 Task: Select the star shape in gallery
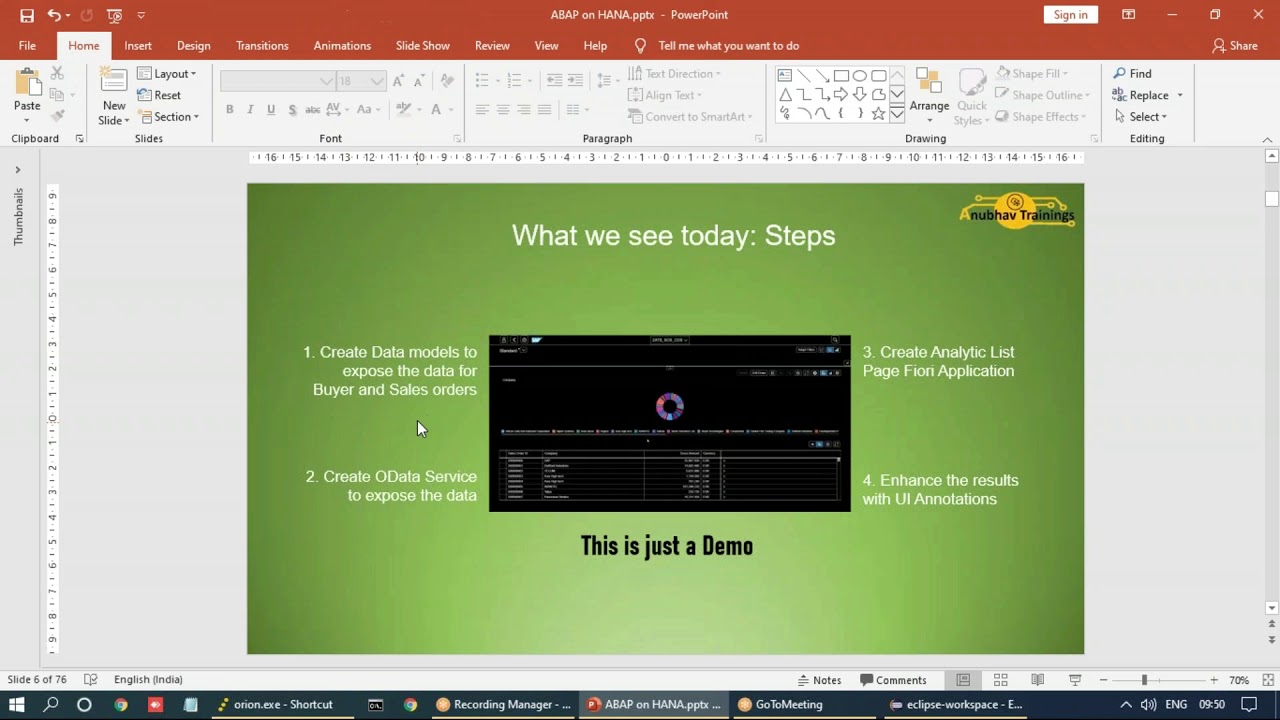click(878, 113)
